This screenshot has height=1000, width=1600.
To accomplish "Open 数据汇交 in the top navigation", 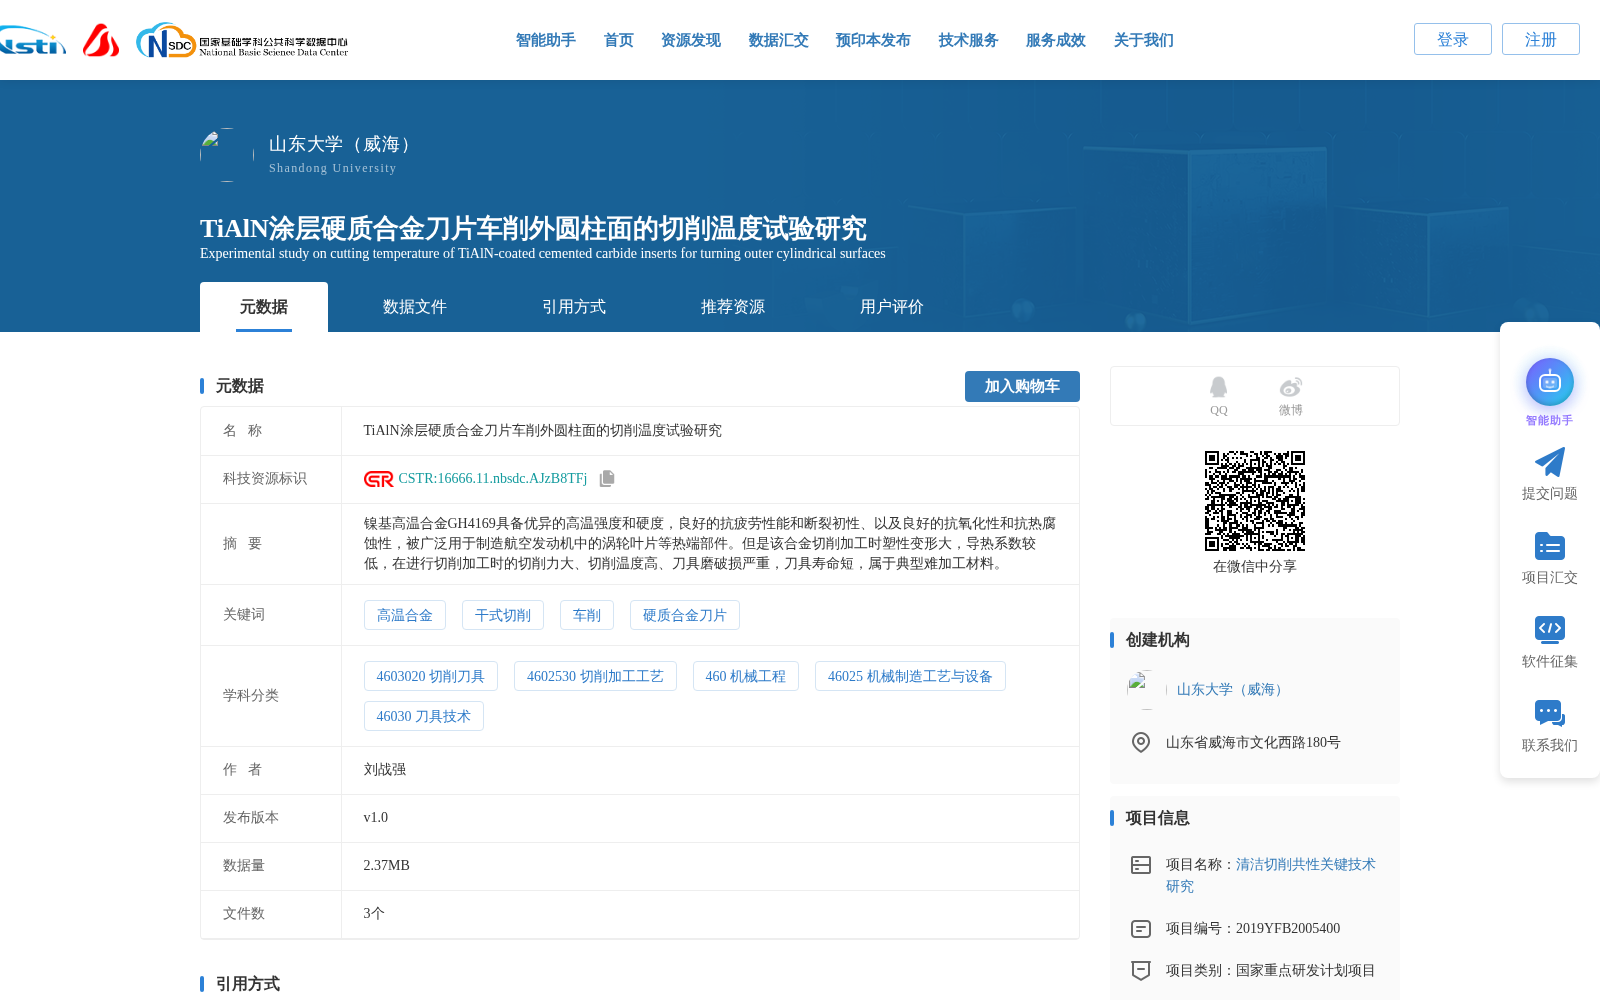I will (x=778, y=40).
